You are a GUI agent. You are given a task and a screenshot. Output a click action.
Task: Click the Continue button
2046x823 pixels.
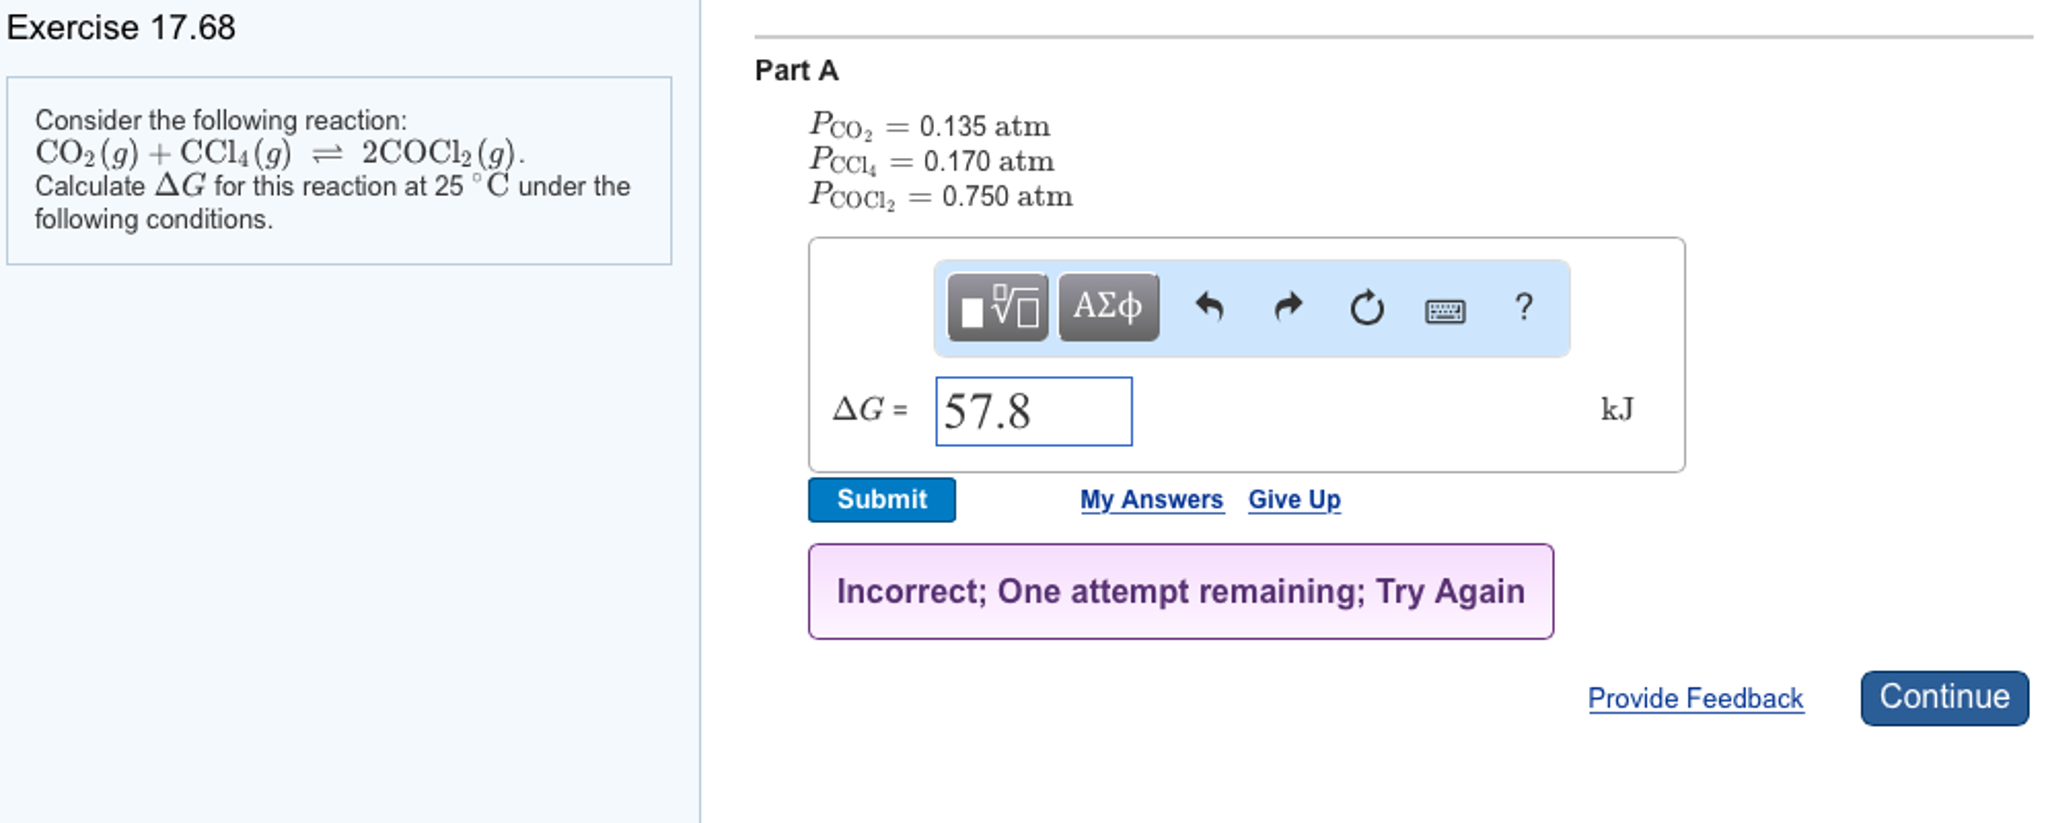tap(1943, 697)
